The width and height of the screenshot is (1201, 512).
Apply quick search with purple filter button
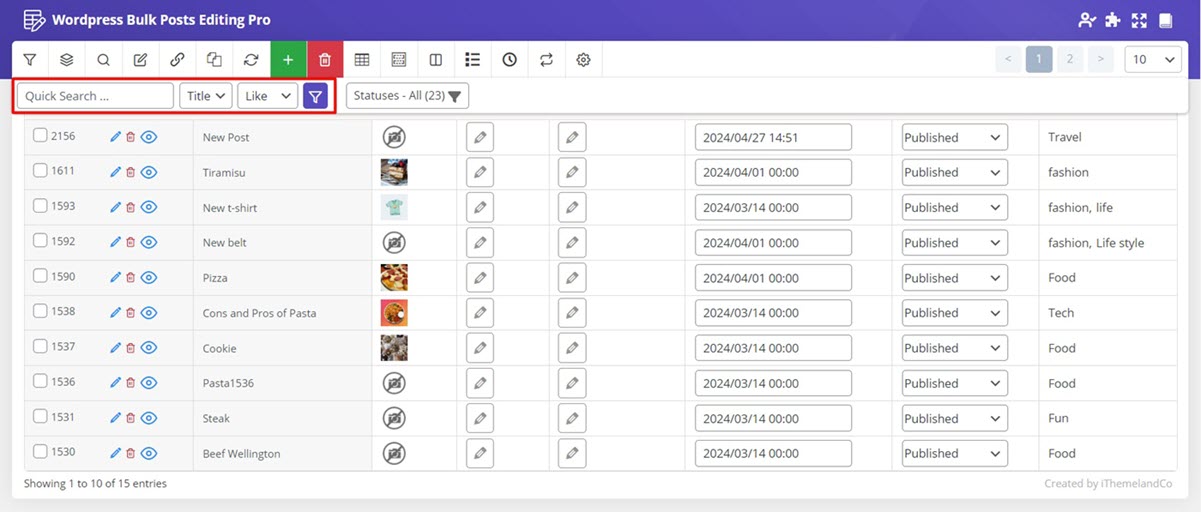point(316,96)
